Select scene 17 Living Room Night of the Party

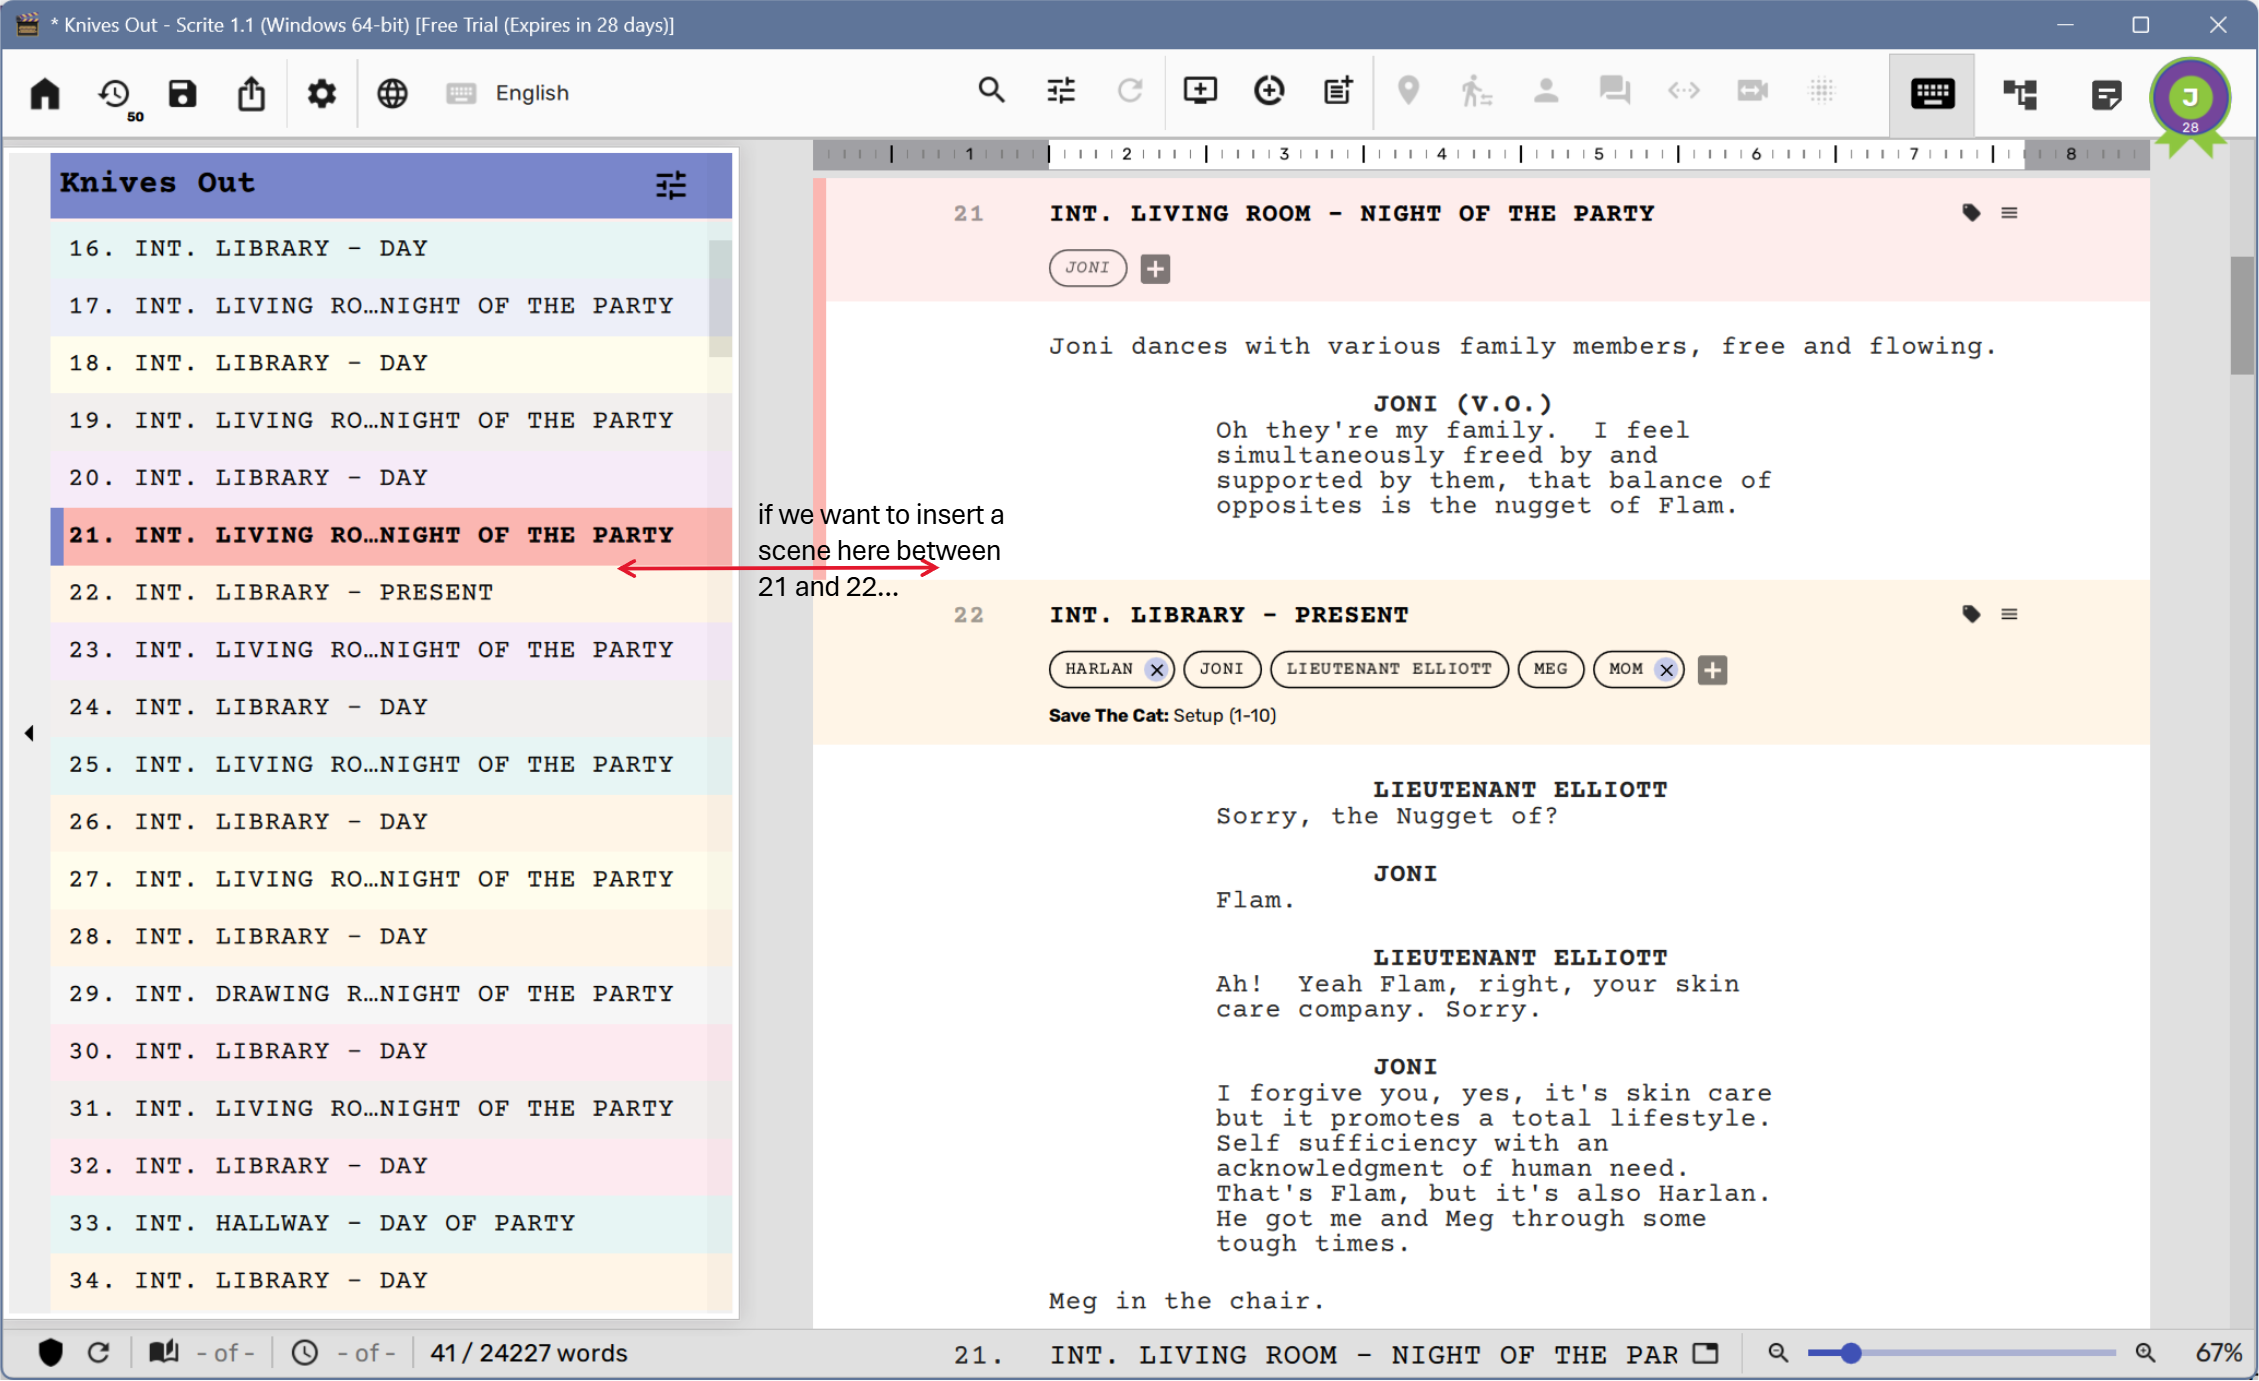(x=380, y=306)
